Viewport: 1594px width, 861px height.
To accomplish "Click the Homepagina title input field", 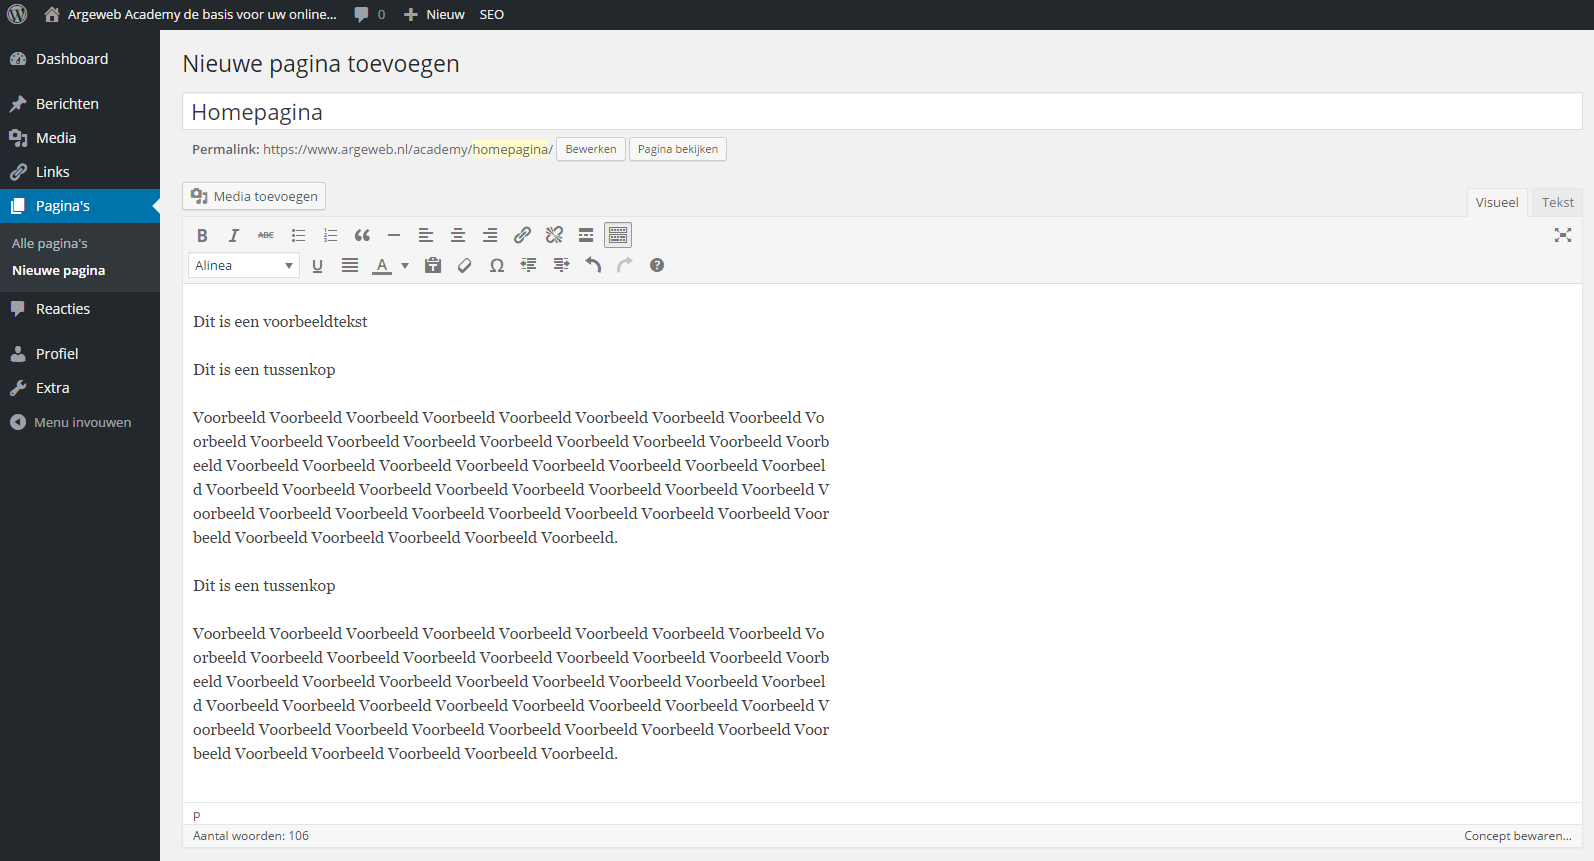I will 880,112.
